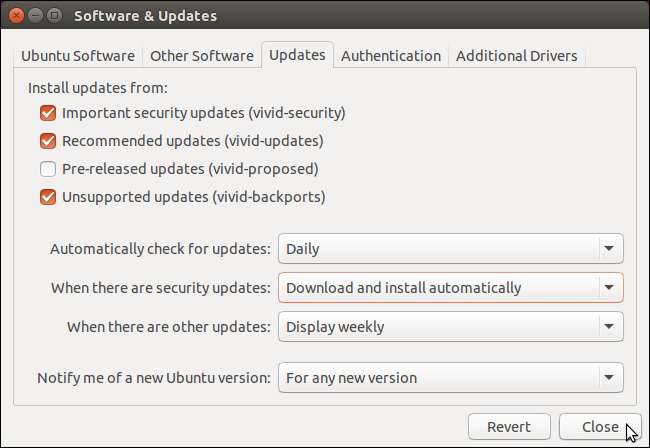650x448 pixels.
Task: Select the Additional Drivers tab
Action: click(516, 56)
